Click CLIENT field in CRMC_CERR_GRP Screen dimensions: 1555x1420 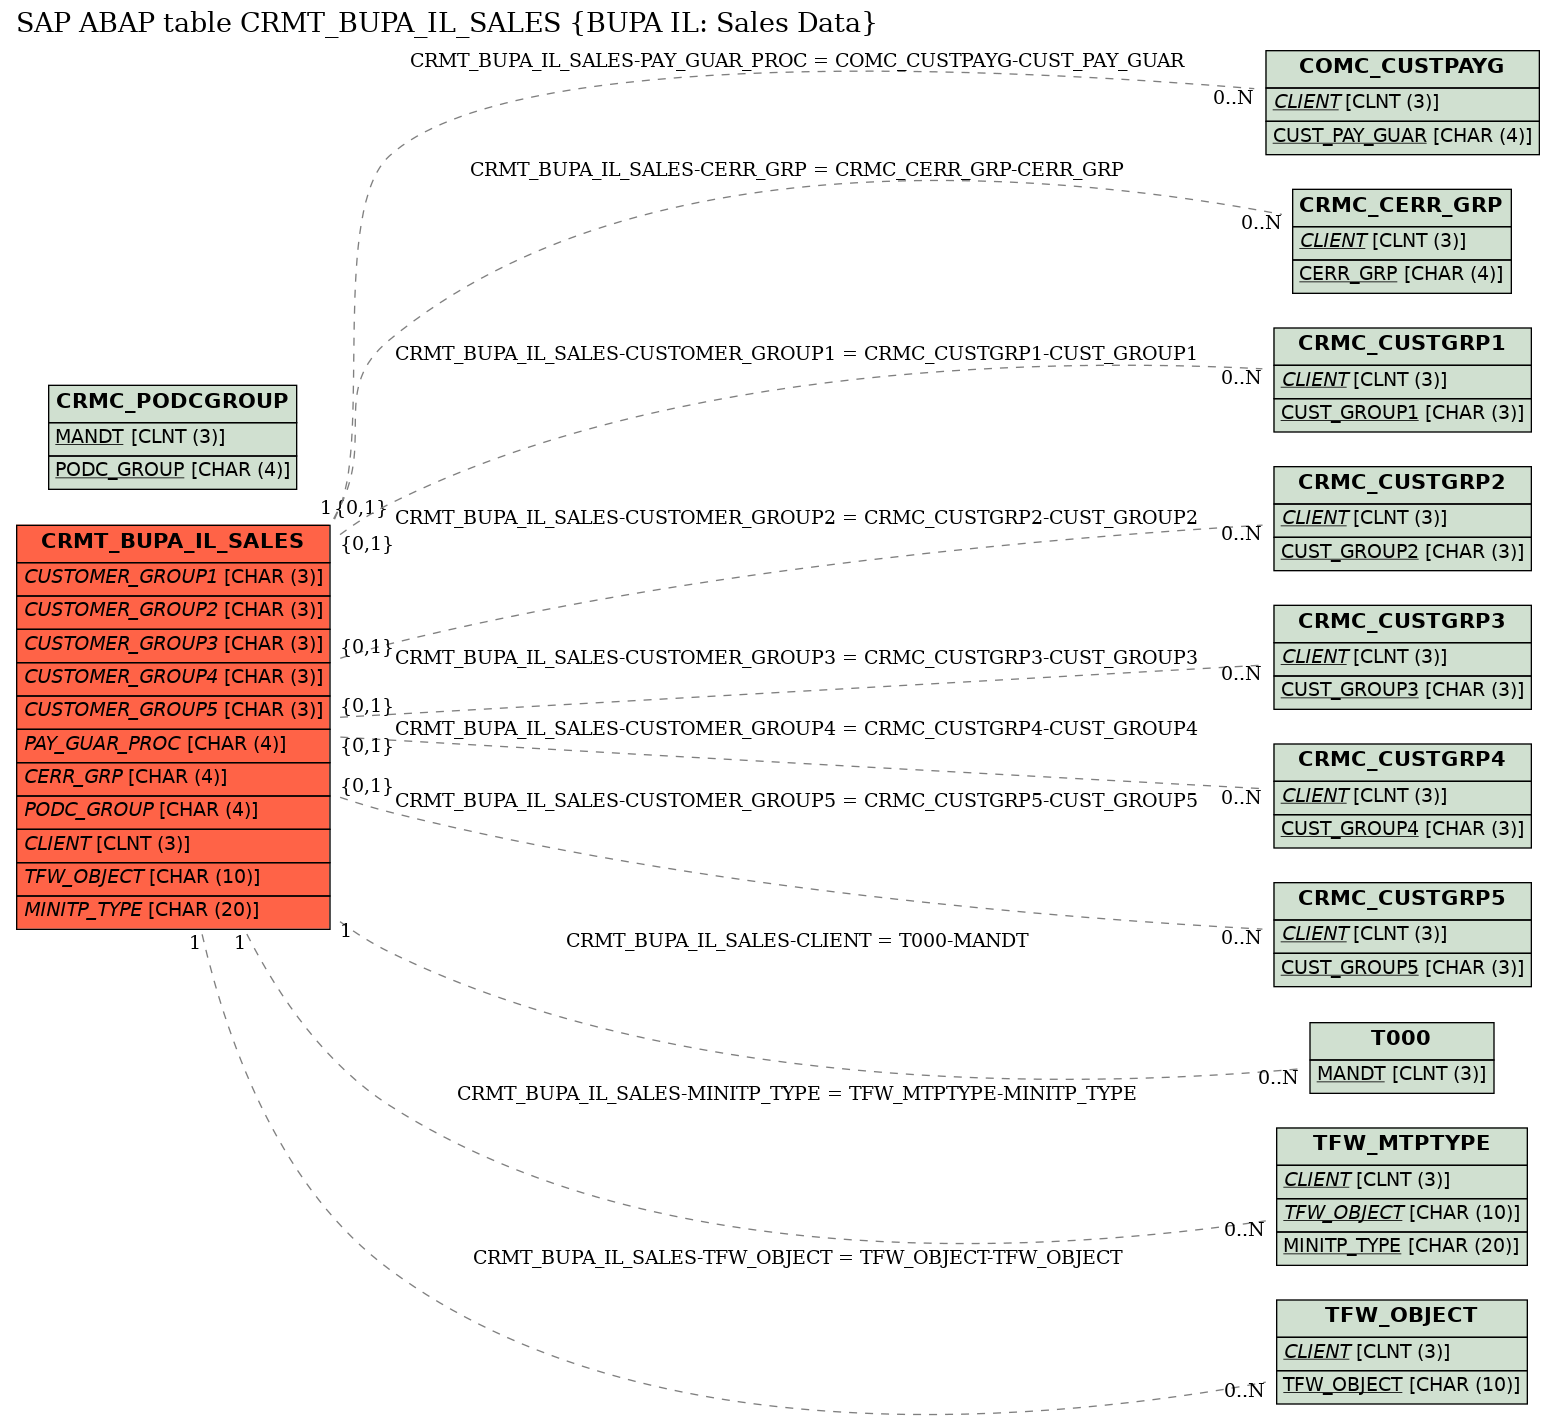tap(1401, 241)
